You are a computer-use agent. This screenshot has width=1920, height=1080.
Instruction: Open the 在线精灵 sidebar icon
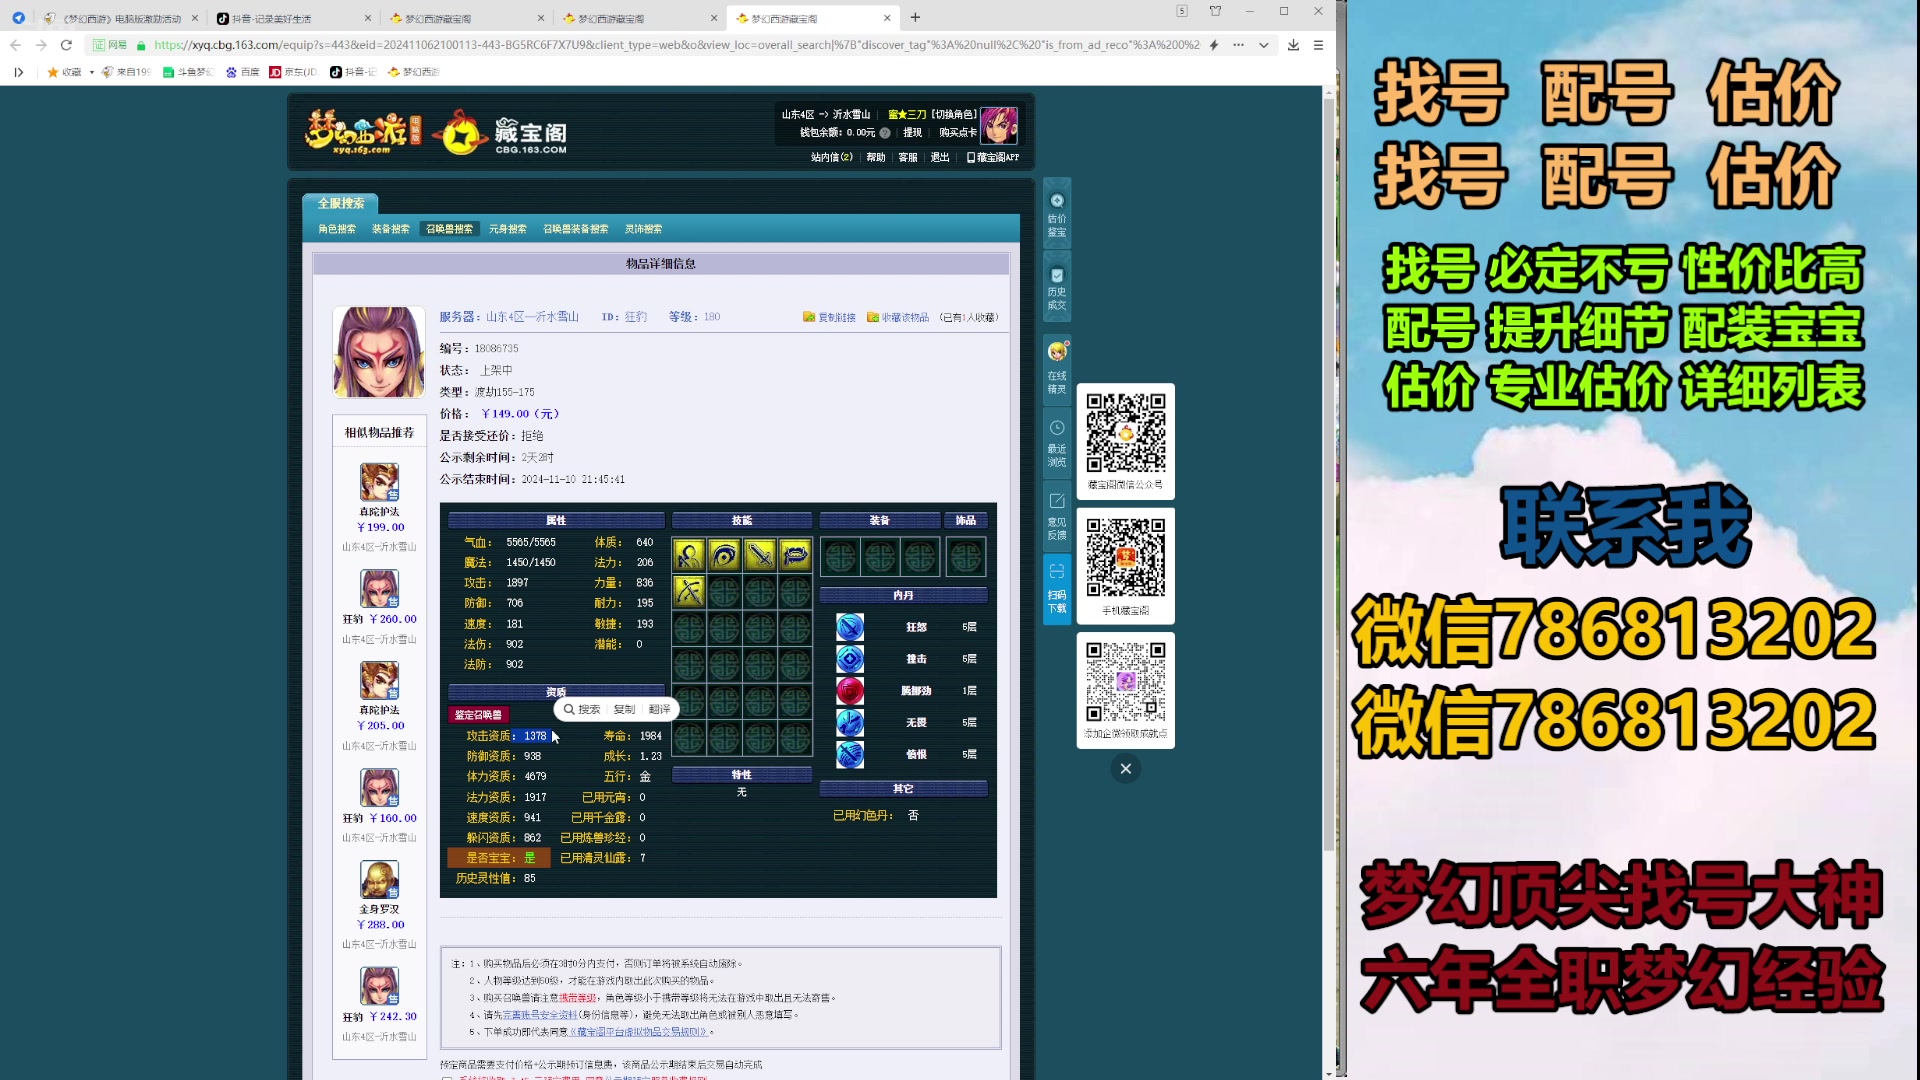[1057, 367]
